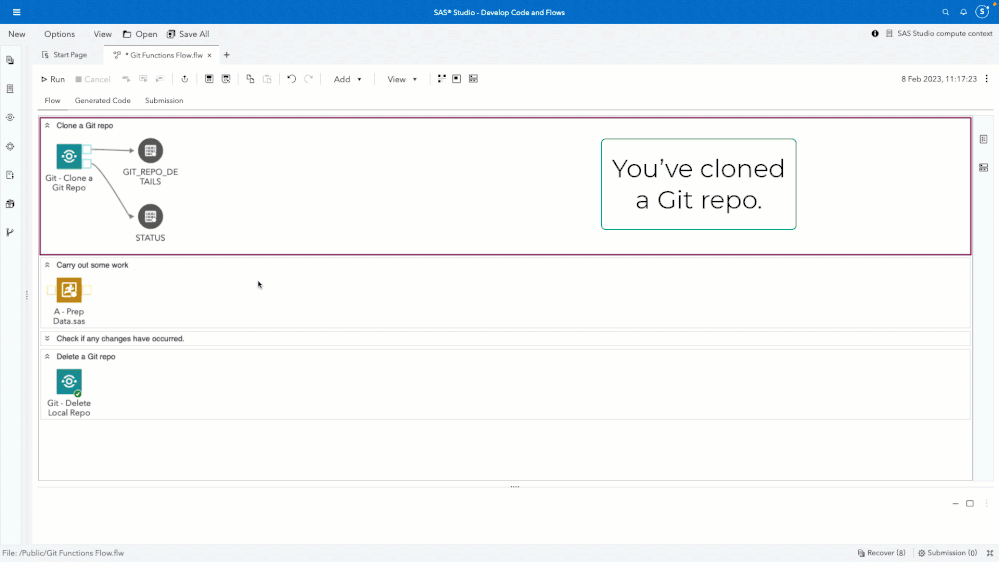Open the Git branch pane in sidebar
999x562 pixels.
(x=10, y=232)
